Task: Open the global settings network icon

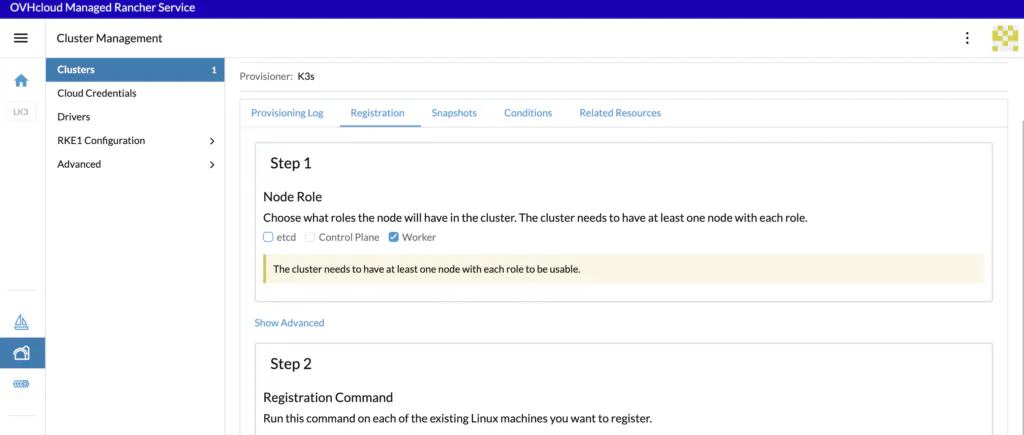Action: coord(22,384)
